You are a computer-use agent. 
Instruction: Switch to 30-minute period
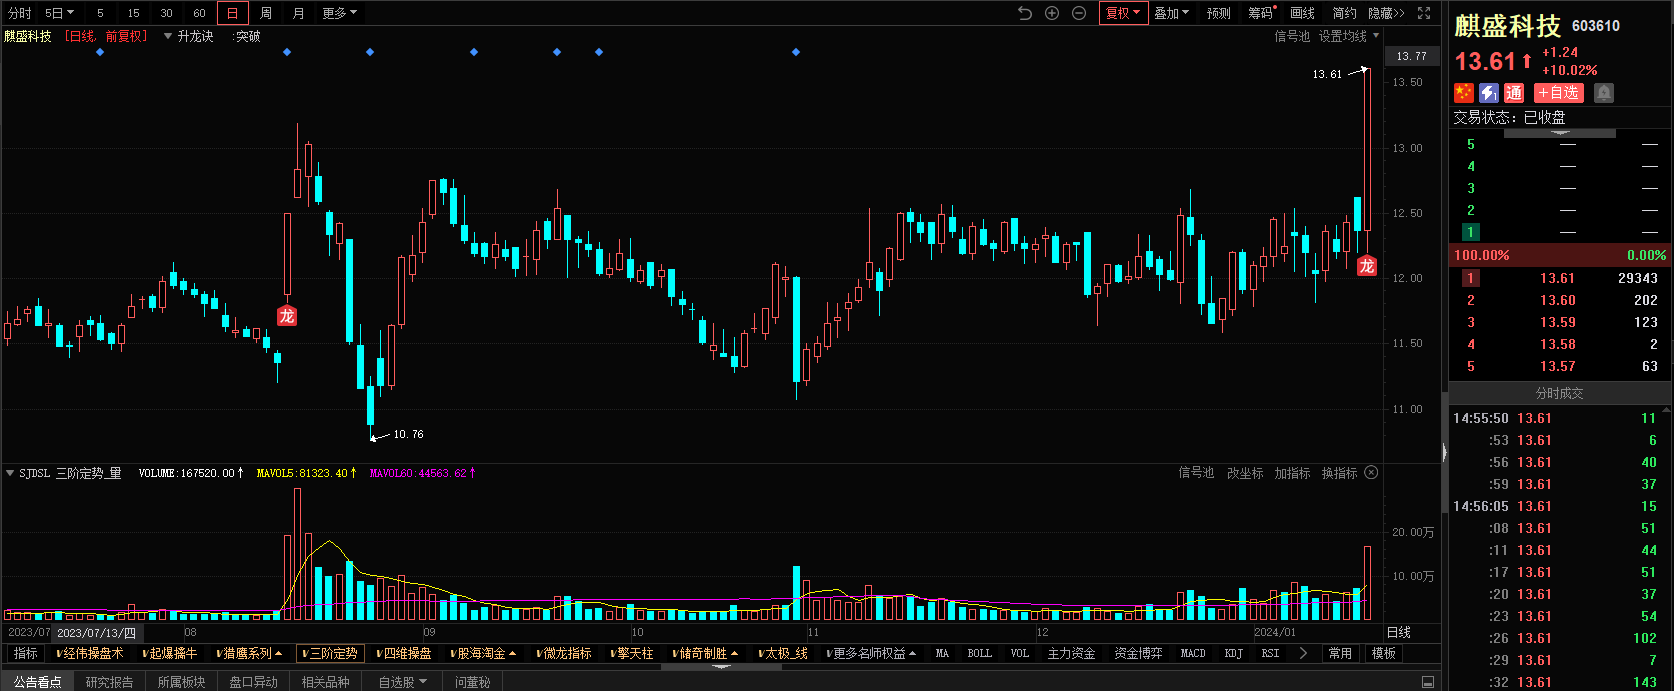coord(166,13)
